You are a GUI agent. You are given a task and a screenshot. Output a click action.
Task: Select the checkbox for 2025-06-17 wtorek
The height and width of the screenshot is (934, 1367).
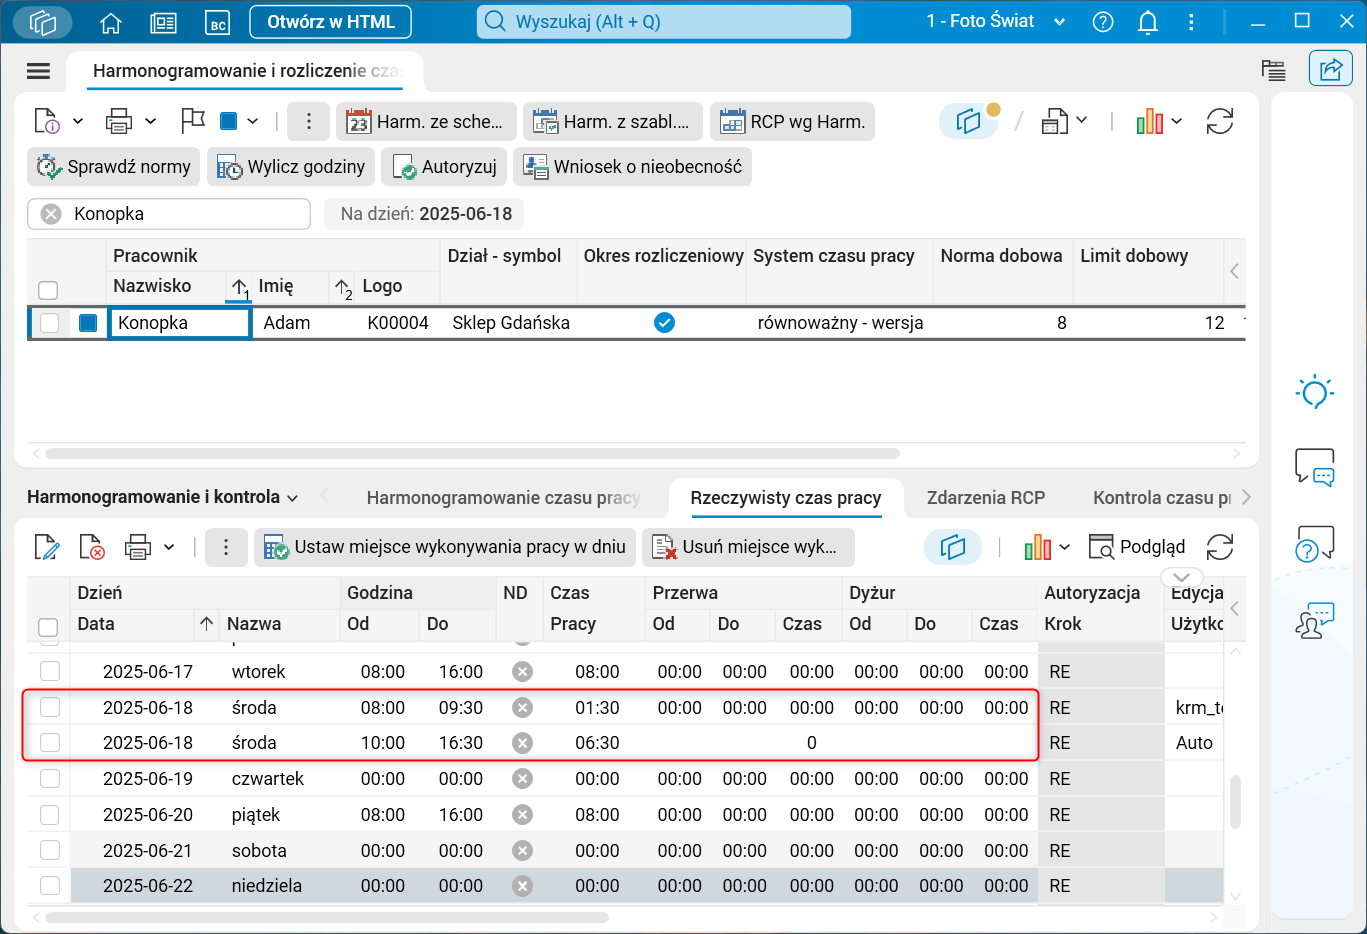point(49,671)
